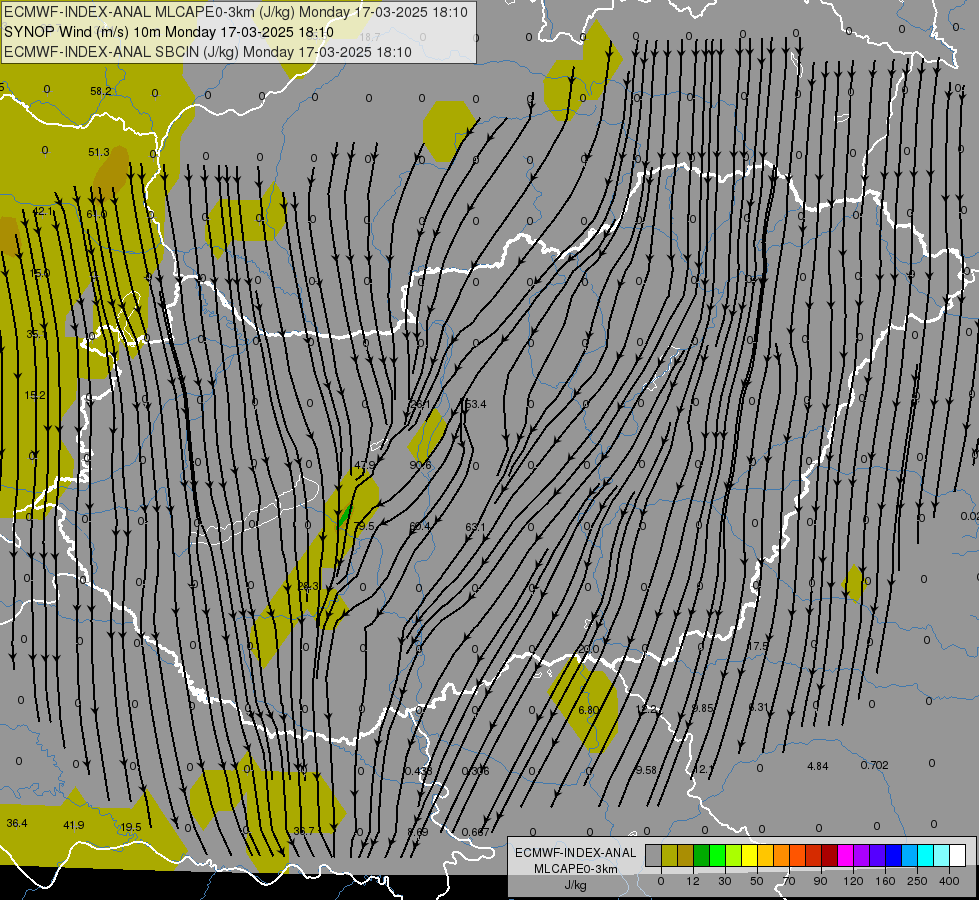The width and height of the screenshot is (979, 900).
Task: Click the legend tick label '400'
Action: coord(949,881)
